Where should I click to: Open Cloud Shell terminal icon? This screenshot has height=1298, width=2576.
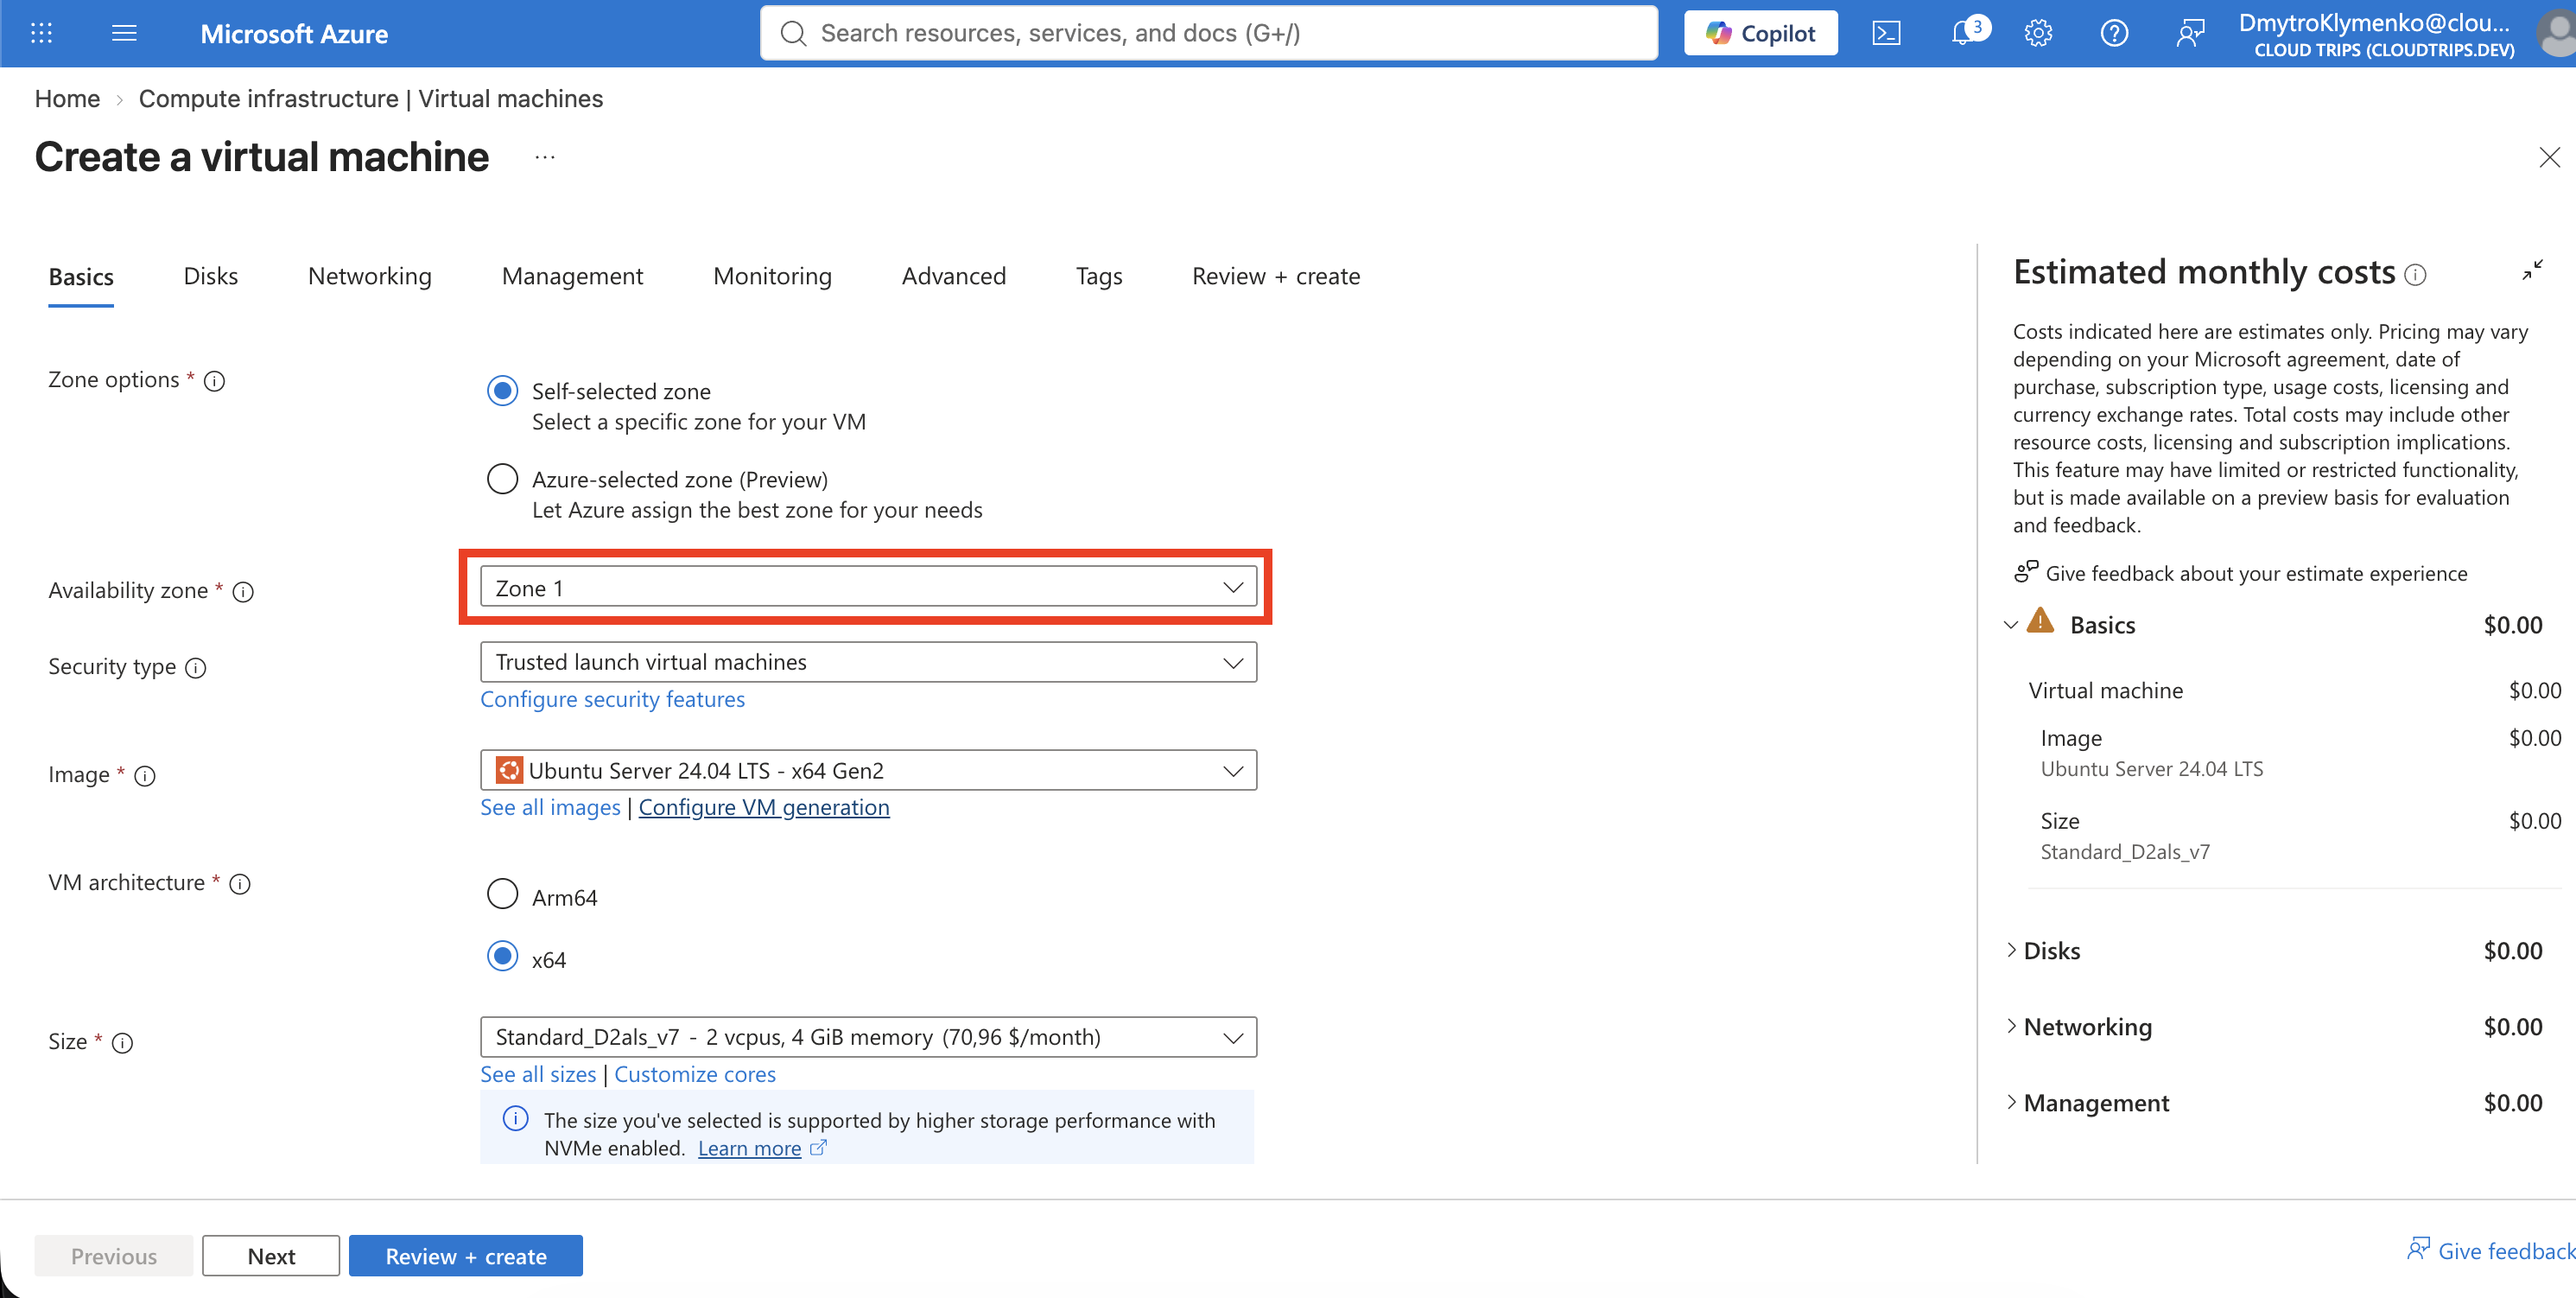[1886, 33]
